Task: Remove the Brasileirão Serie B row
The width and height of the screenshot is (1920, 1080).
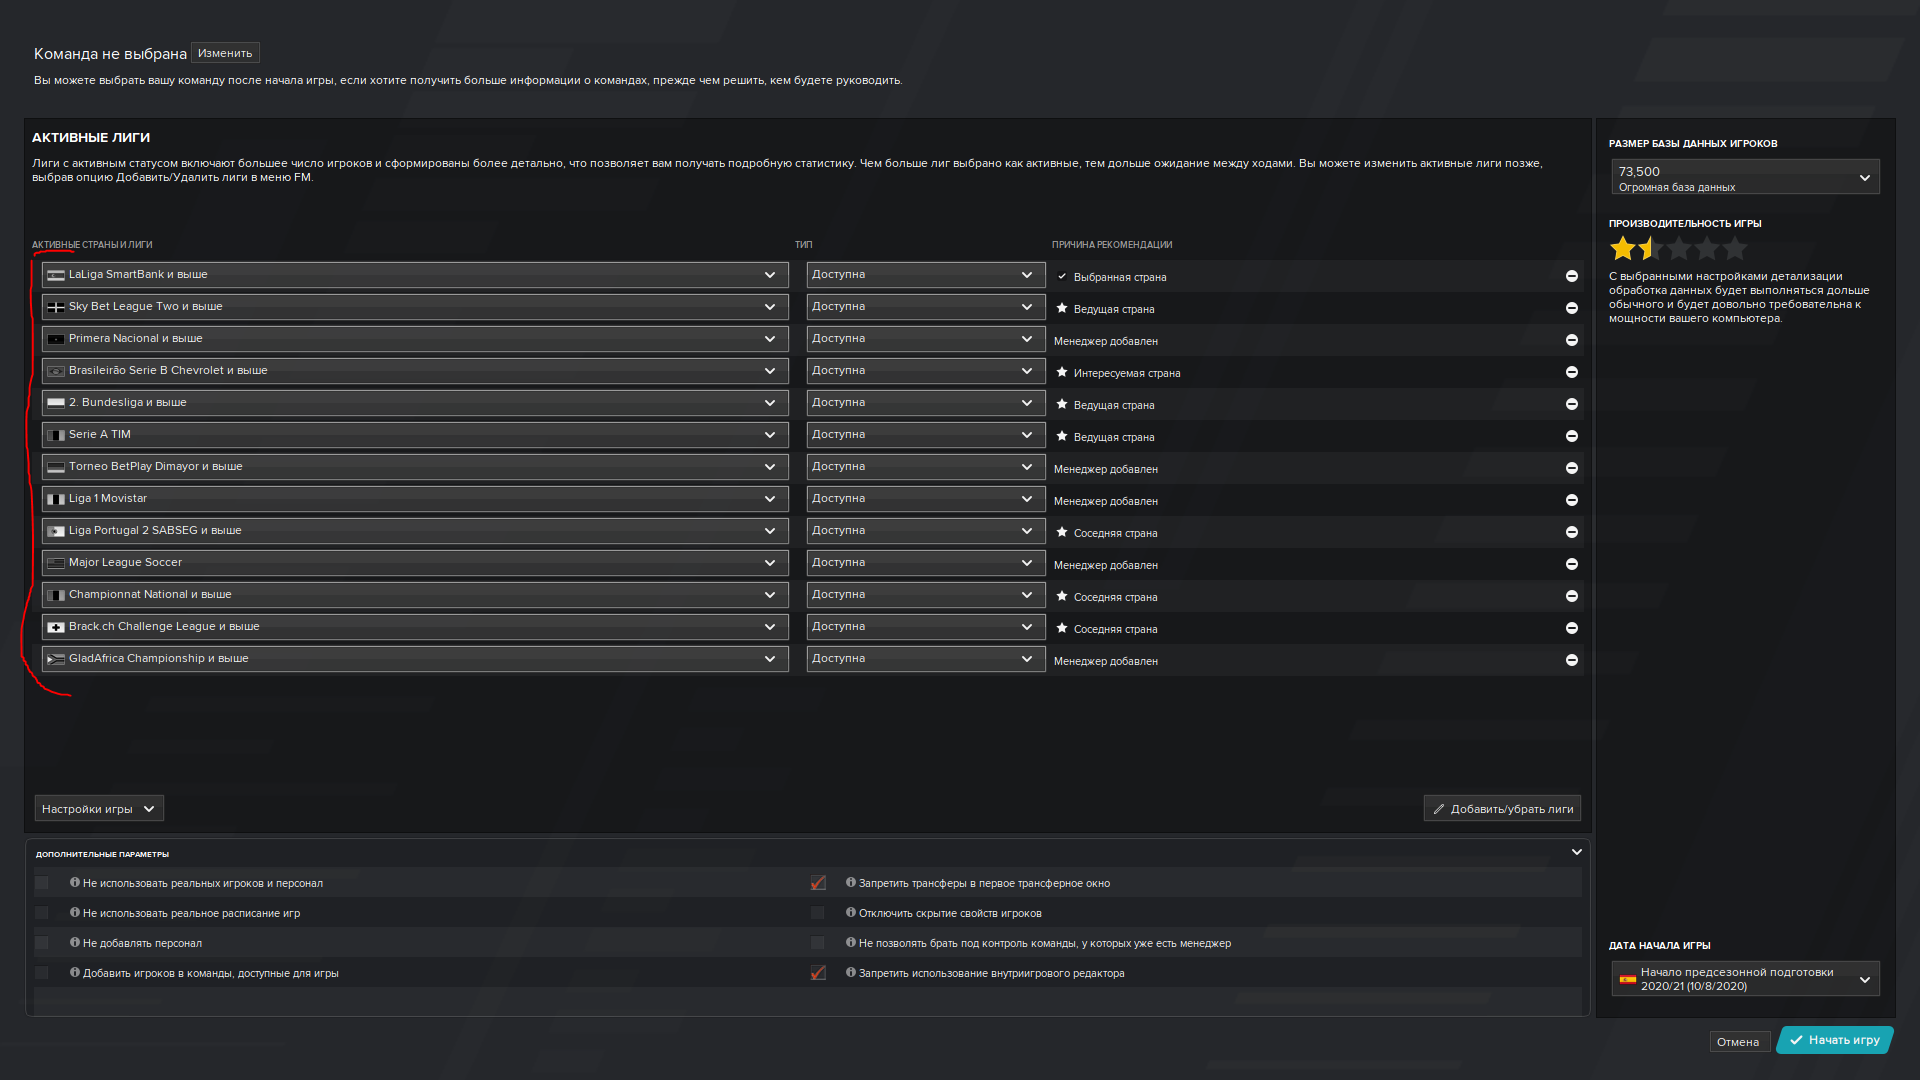Action: 1571,372
